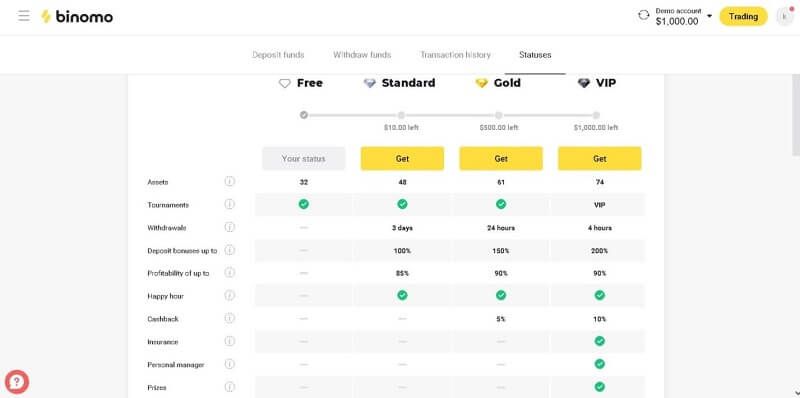The width and height of the screenshot is (800, 398).
Task: Click Gold cashback value 5%
Action: (x=501, y=319)
